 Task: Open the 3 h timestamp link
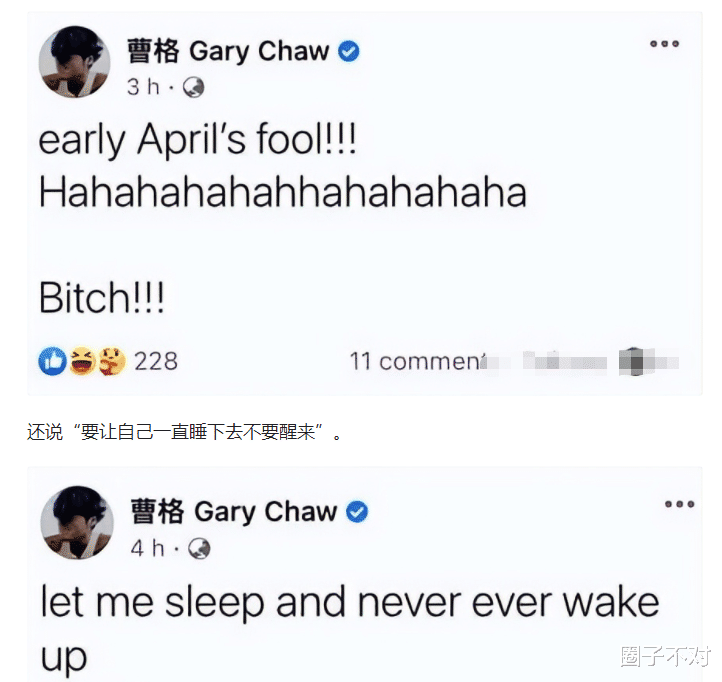click(x=143, y=87)
